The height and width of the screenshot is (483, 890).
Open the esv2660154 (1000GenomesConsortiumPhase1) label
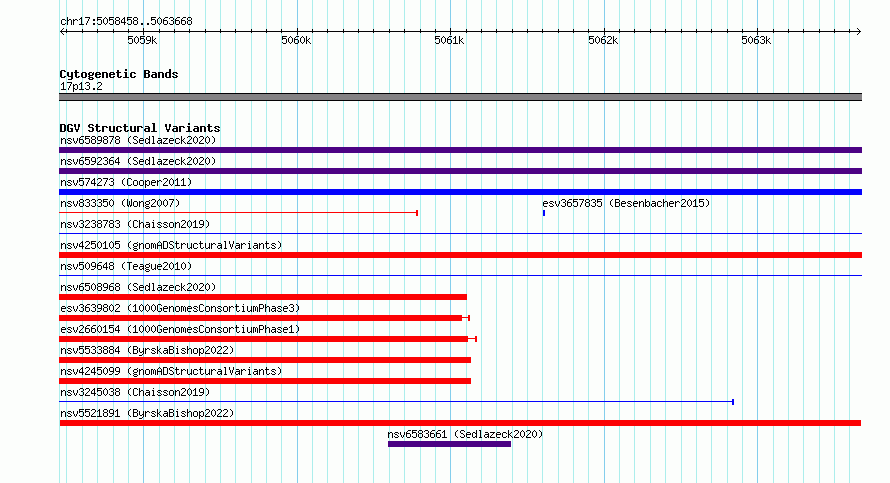[x=180, y=329]
